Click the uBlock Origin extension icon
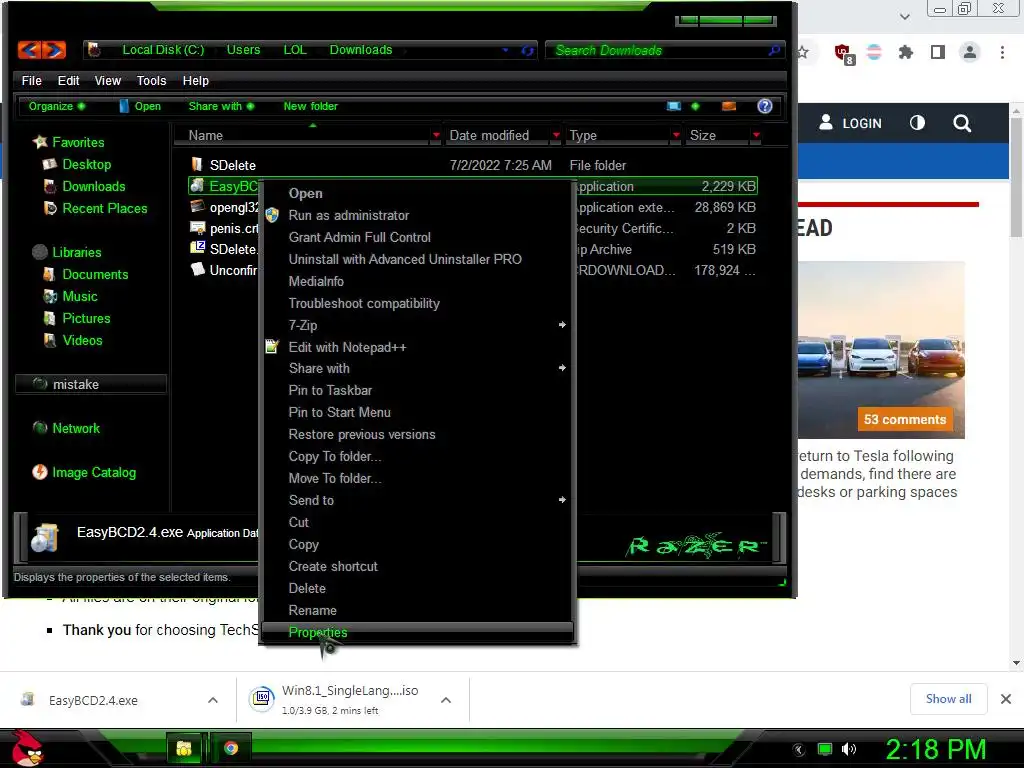This screenshot has width=1024, height=768. 844,54
